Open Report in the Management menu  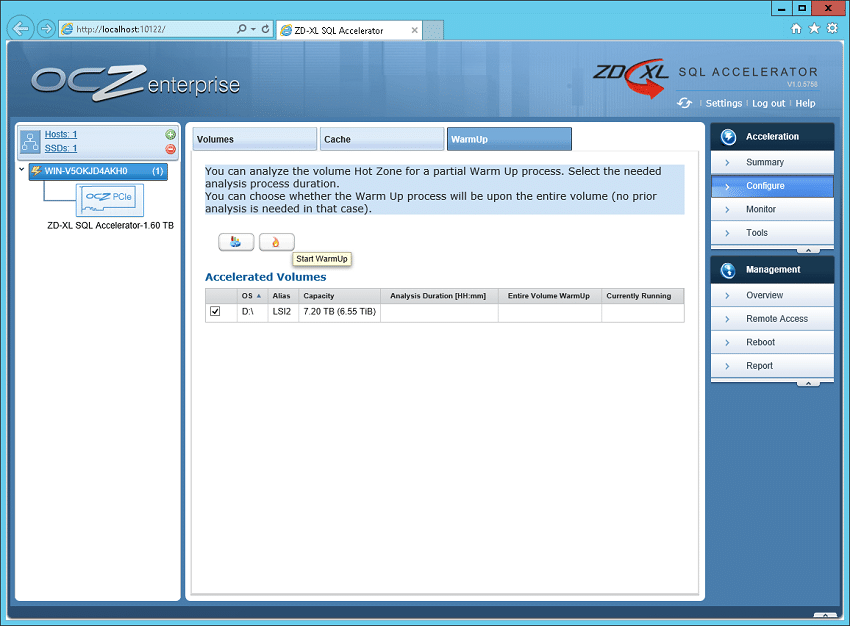click(772, 366)
